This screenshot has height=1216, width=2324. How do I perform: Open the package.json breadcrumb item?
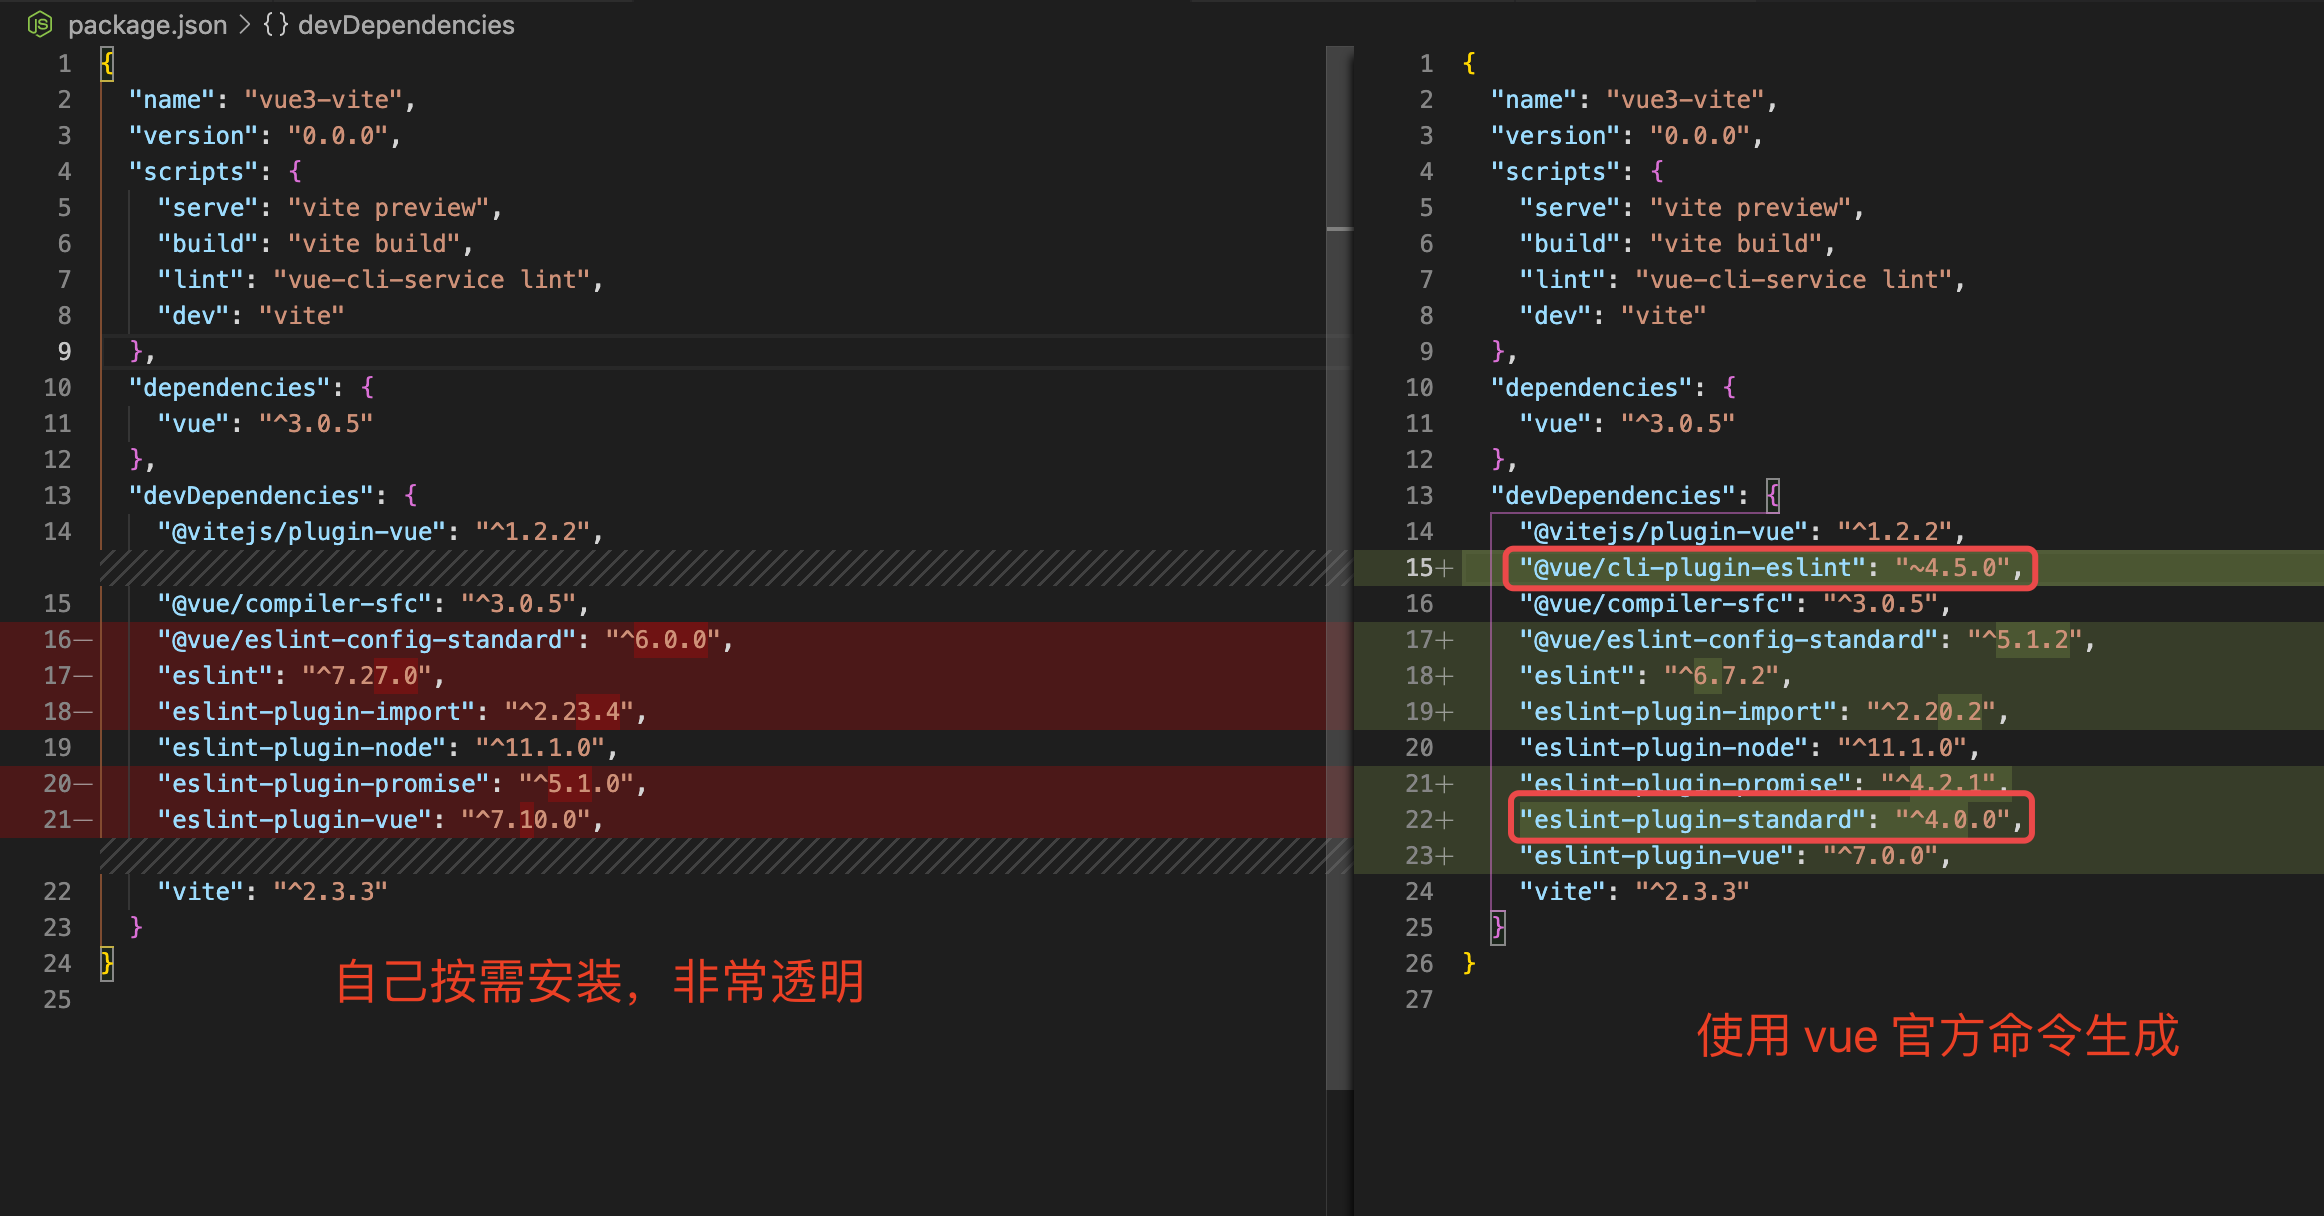coord(147,24)
